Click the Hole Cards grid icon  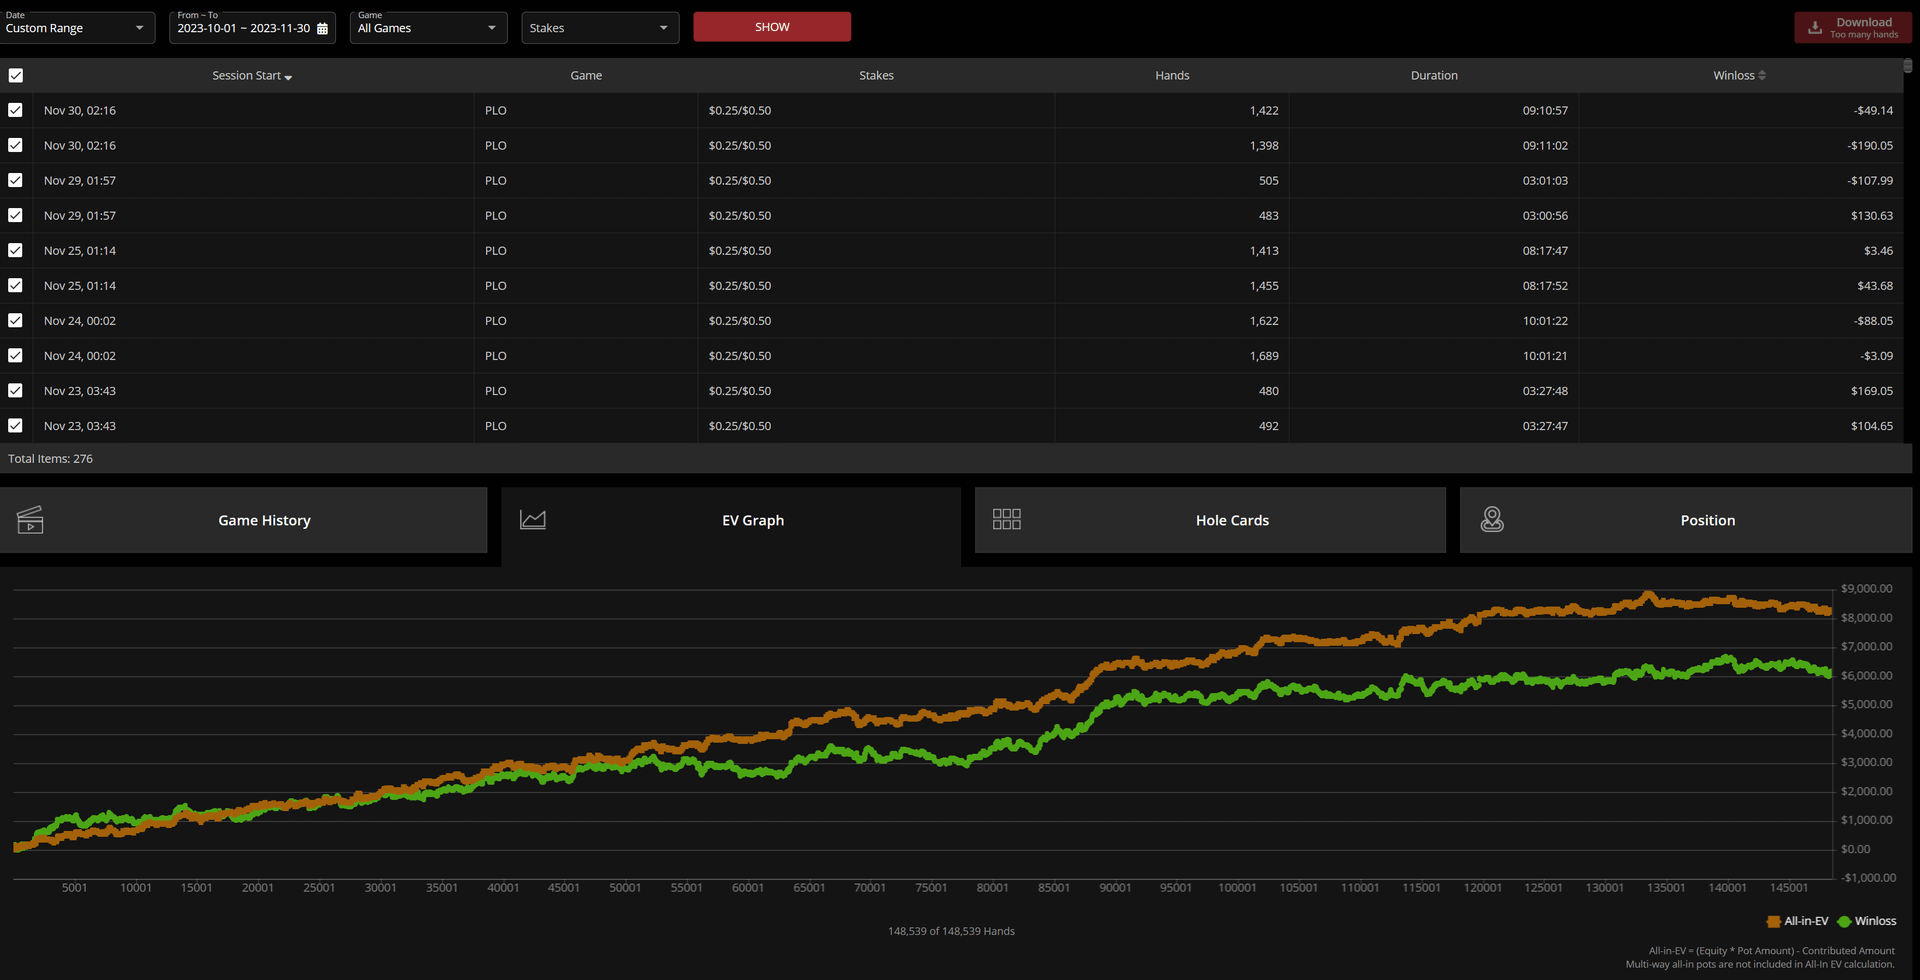click(x=1006, y=519)
